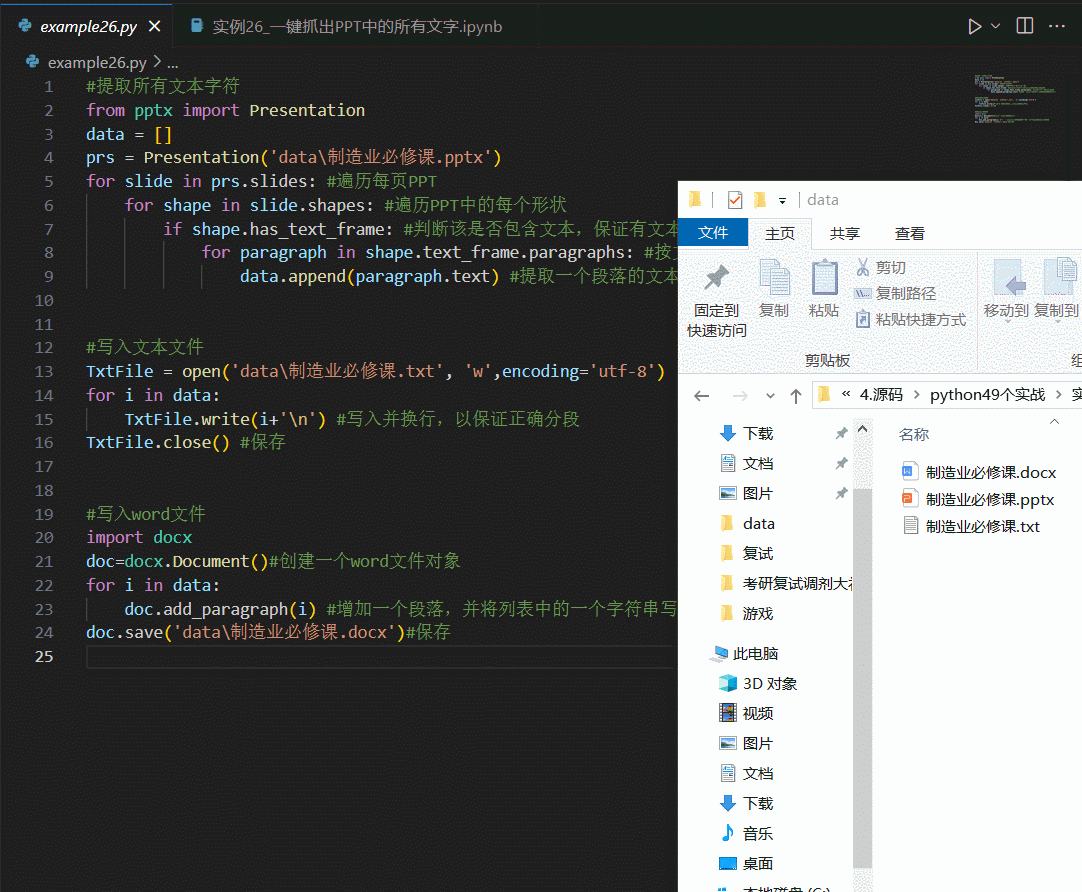This screenshot has width=1082, height=892.
Task: Go up one folder level
Action: (796, 395)
